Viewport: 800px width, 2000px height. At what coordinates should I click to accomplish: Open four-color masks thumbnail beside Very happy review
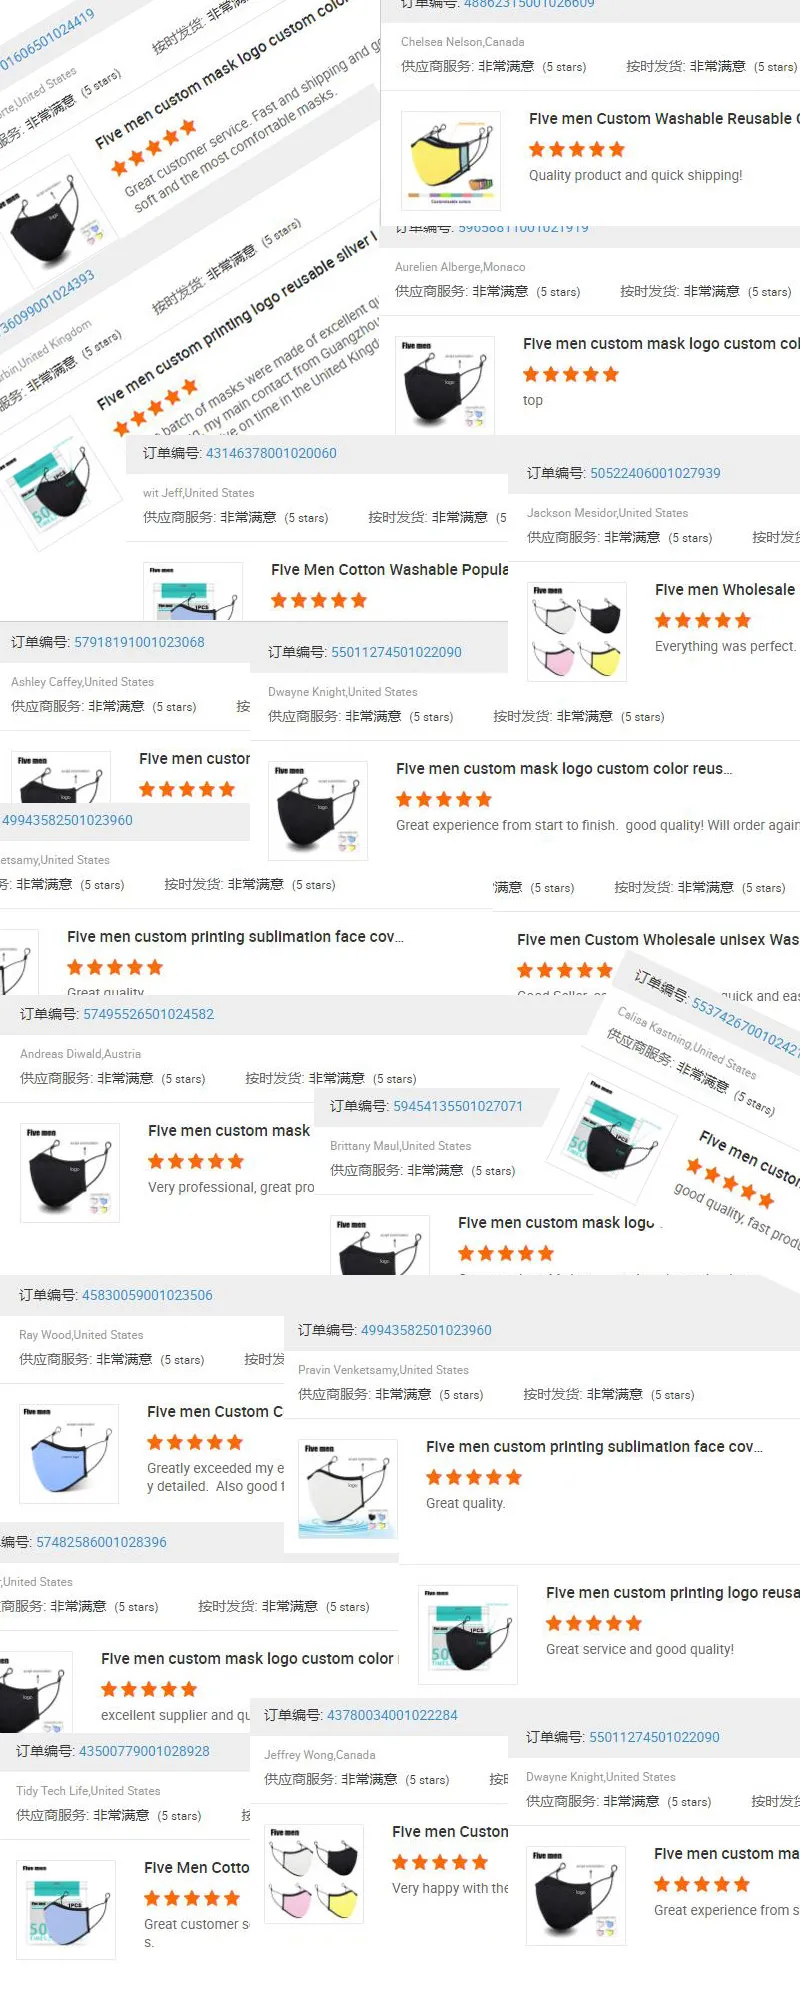[314, 1874]
